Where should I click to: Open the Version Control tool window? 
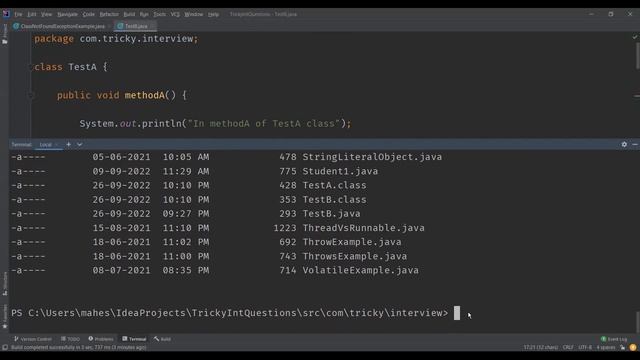pos(33,339)
